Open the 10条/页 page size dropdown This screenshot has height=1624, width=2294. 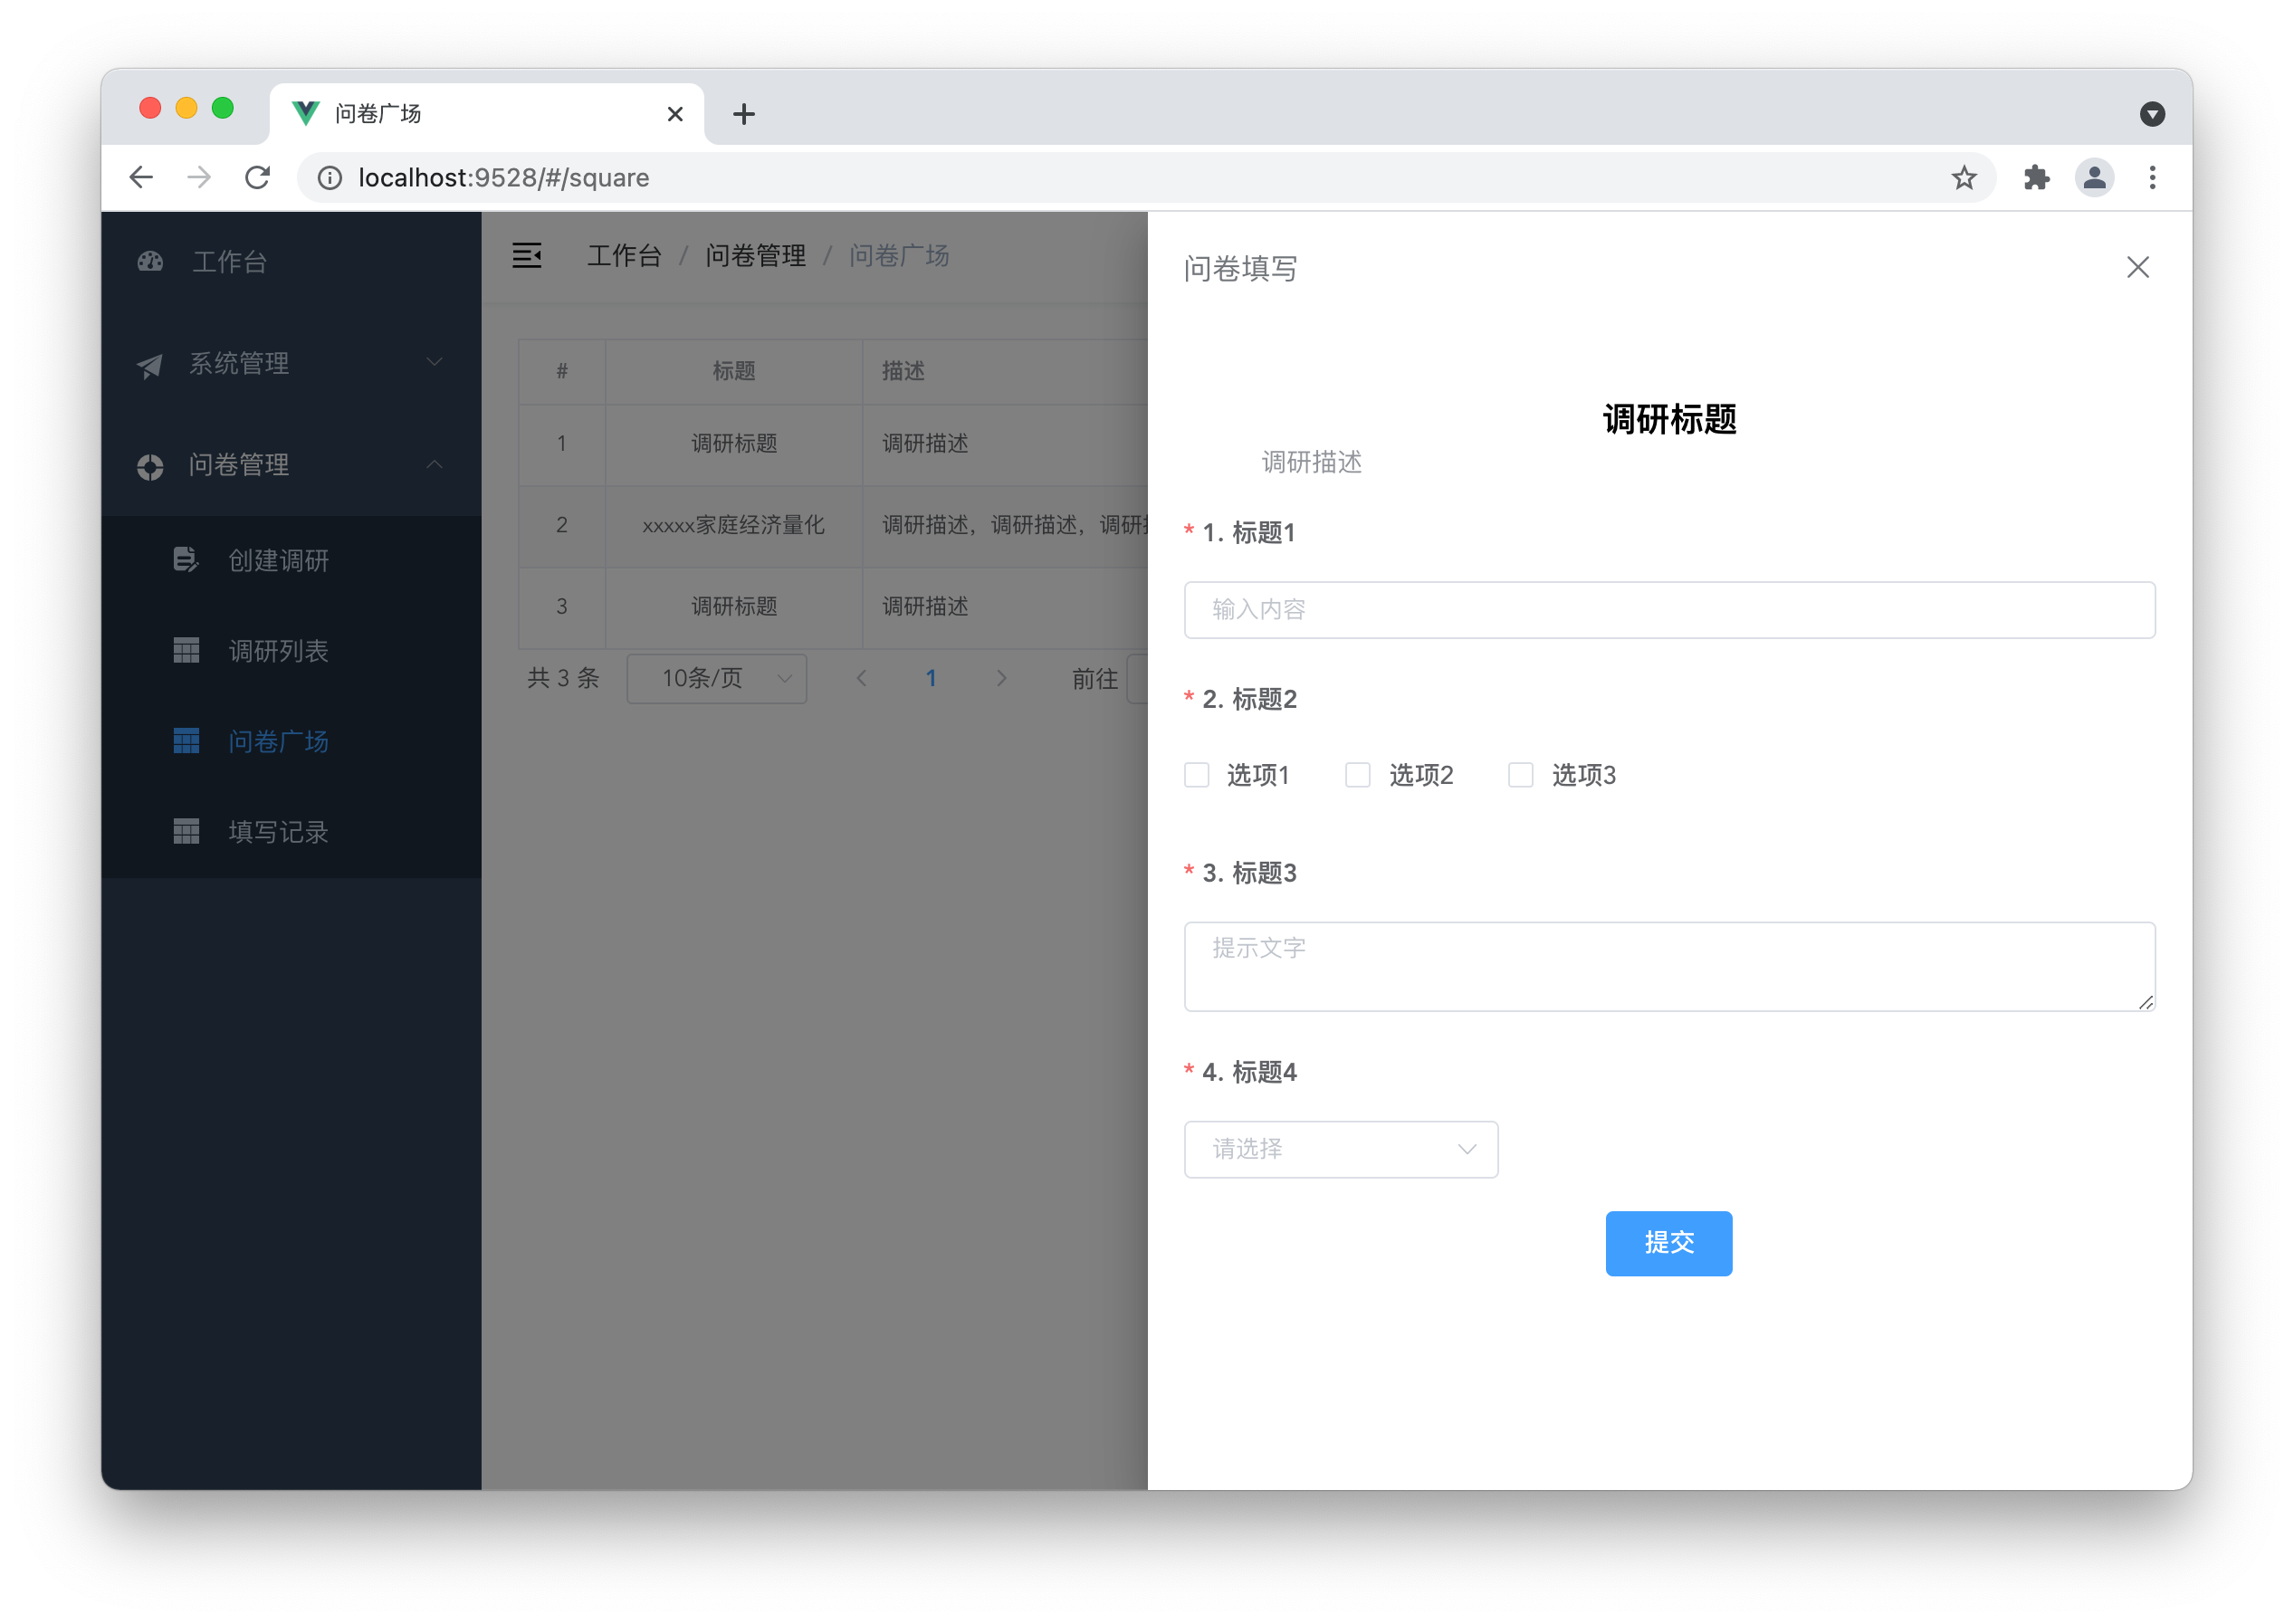[x=716, y=679]
